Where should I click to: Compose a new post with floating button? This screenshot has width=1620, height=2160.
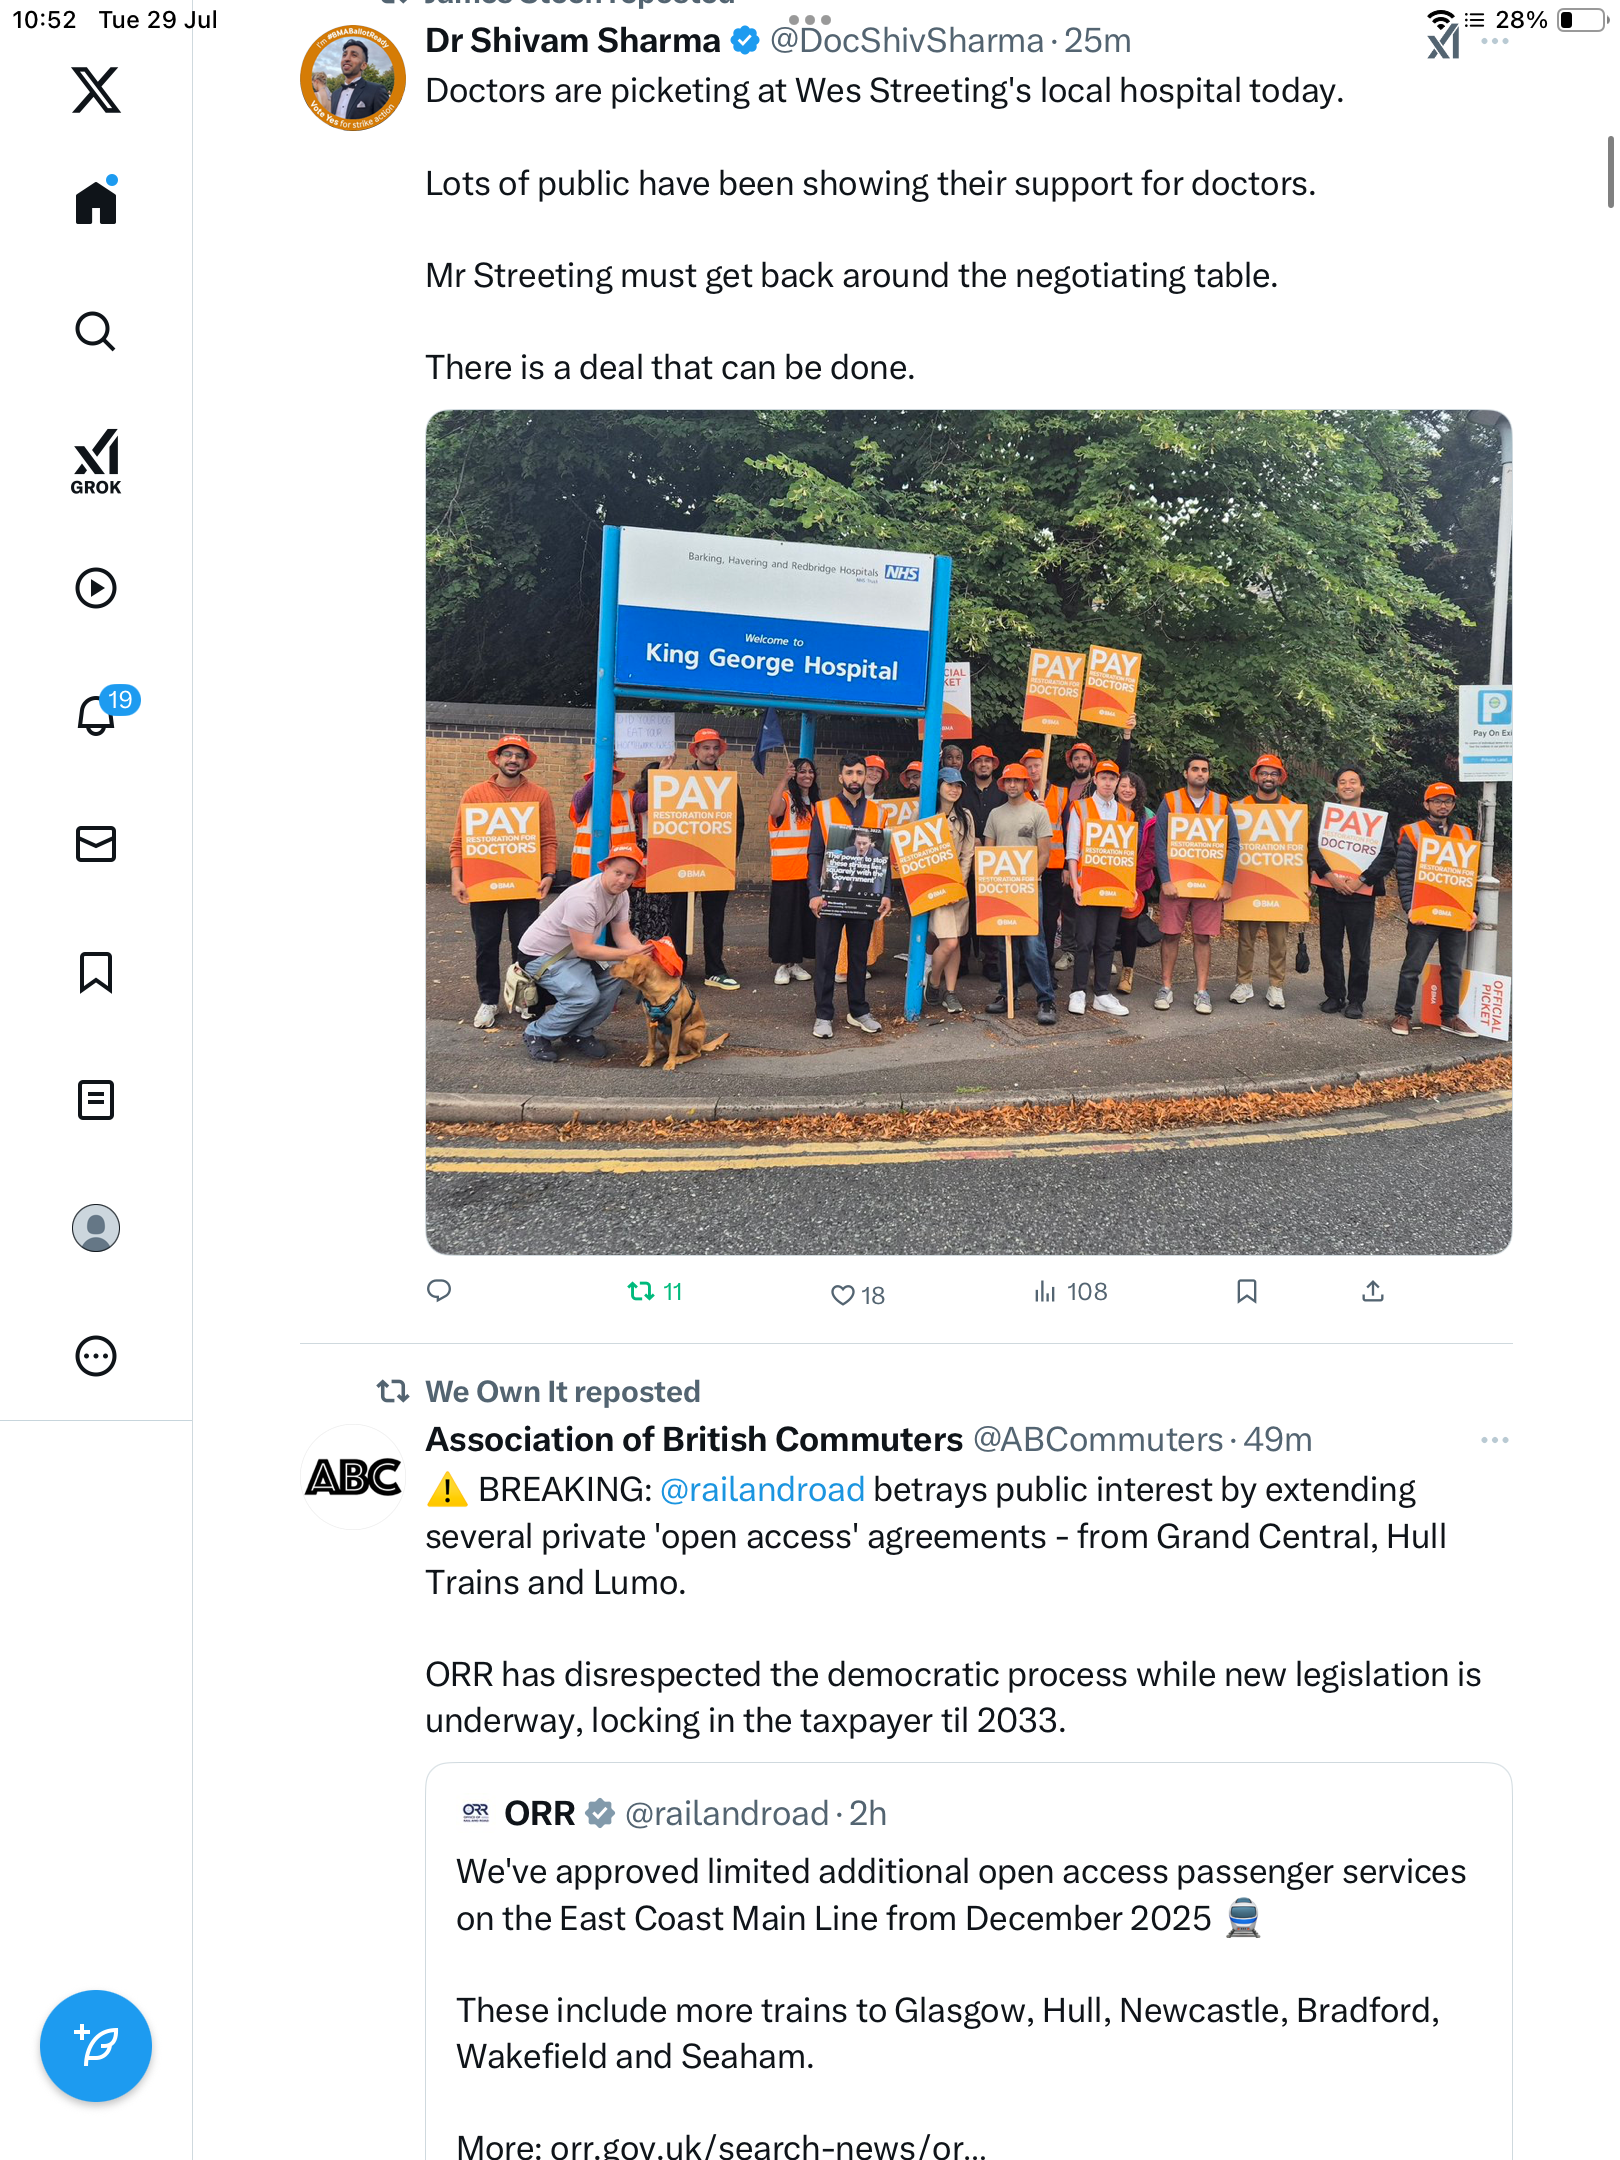(x=96, y=2046)
